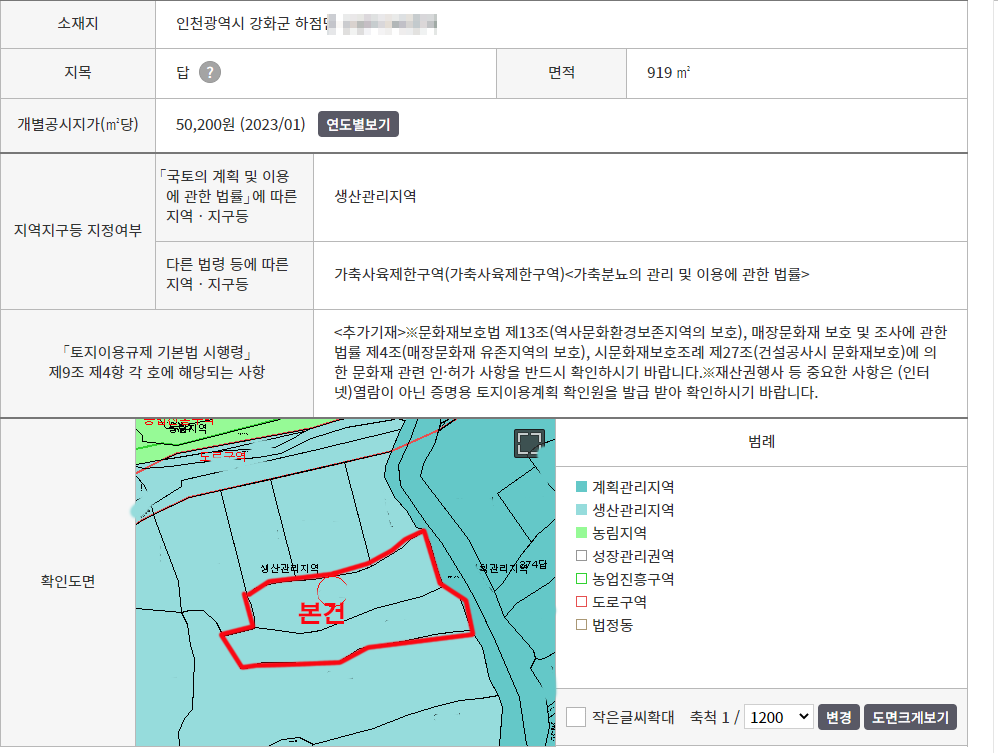Click the 생산관리지역 legend color box
Image resolution: width=998 pixels, height=753 pixels.
click(581, 510)
